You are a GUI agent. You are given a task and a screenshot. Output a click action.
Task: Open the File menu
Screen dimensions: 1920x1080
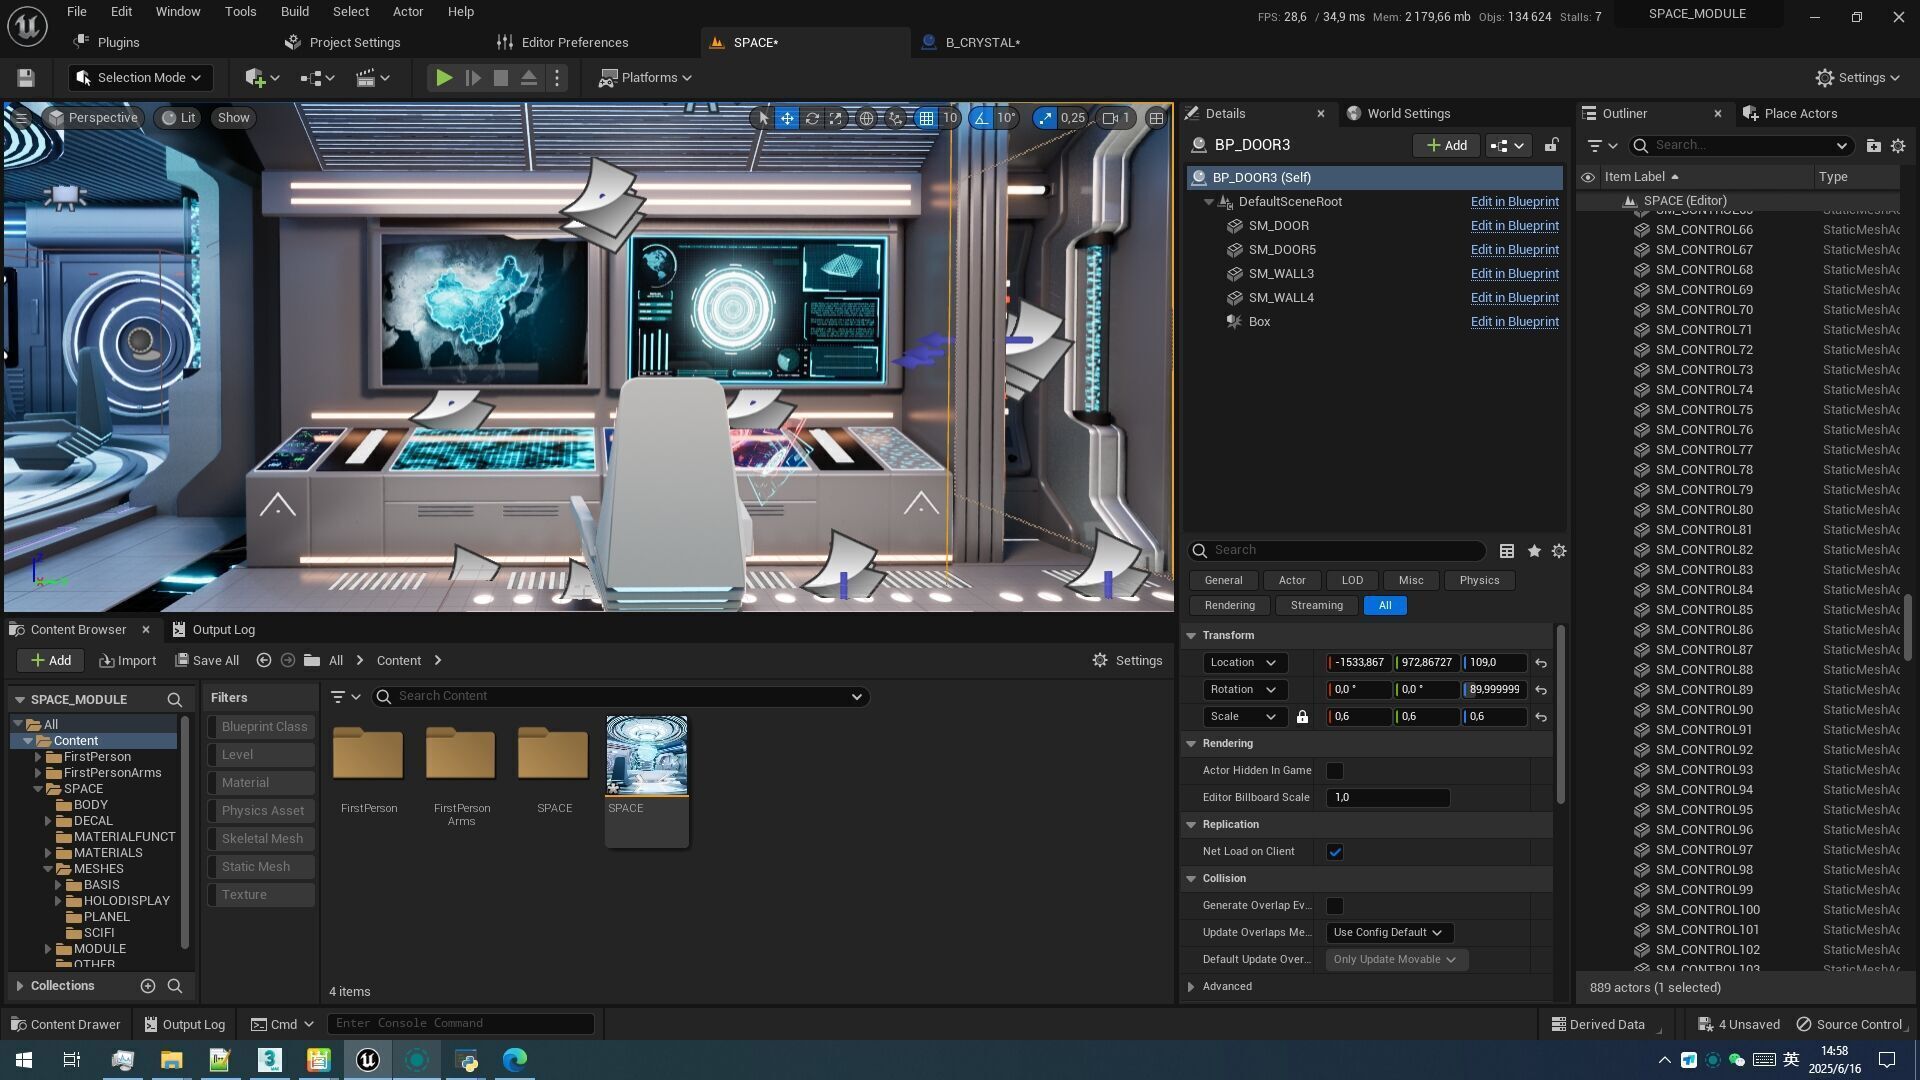(76, 12)
